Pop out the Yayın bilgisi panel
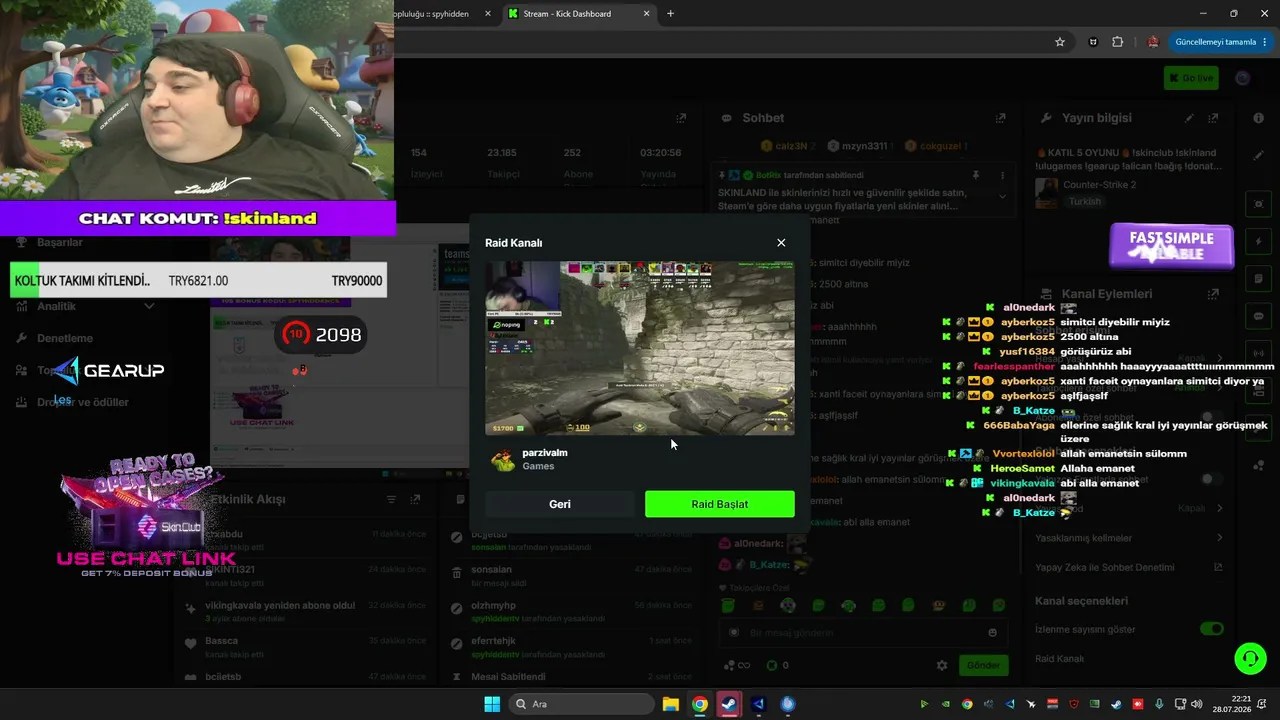Viewport: 1280px width, 720px height. pyautogui.click(x=1213, y=118)
